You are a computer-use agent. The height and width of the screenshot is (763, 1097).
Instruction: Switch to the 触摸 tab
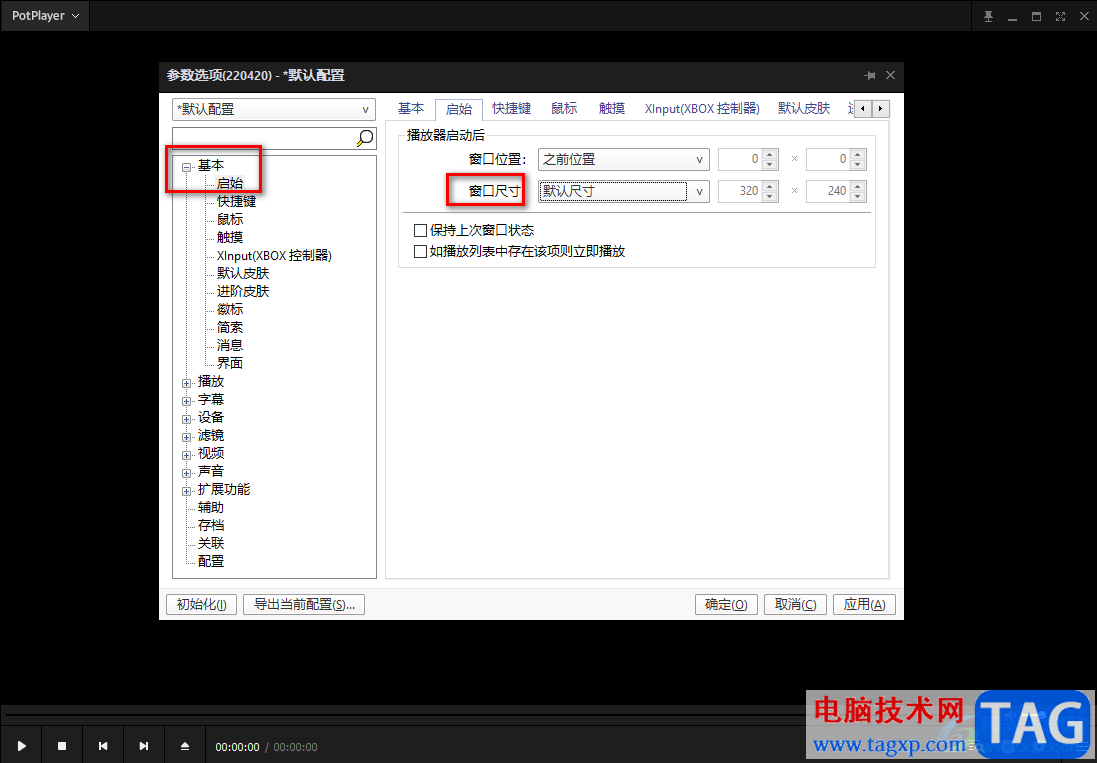pos(611,108)
